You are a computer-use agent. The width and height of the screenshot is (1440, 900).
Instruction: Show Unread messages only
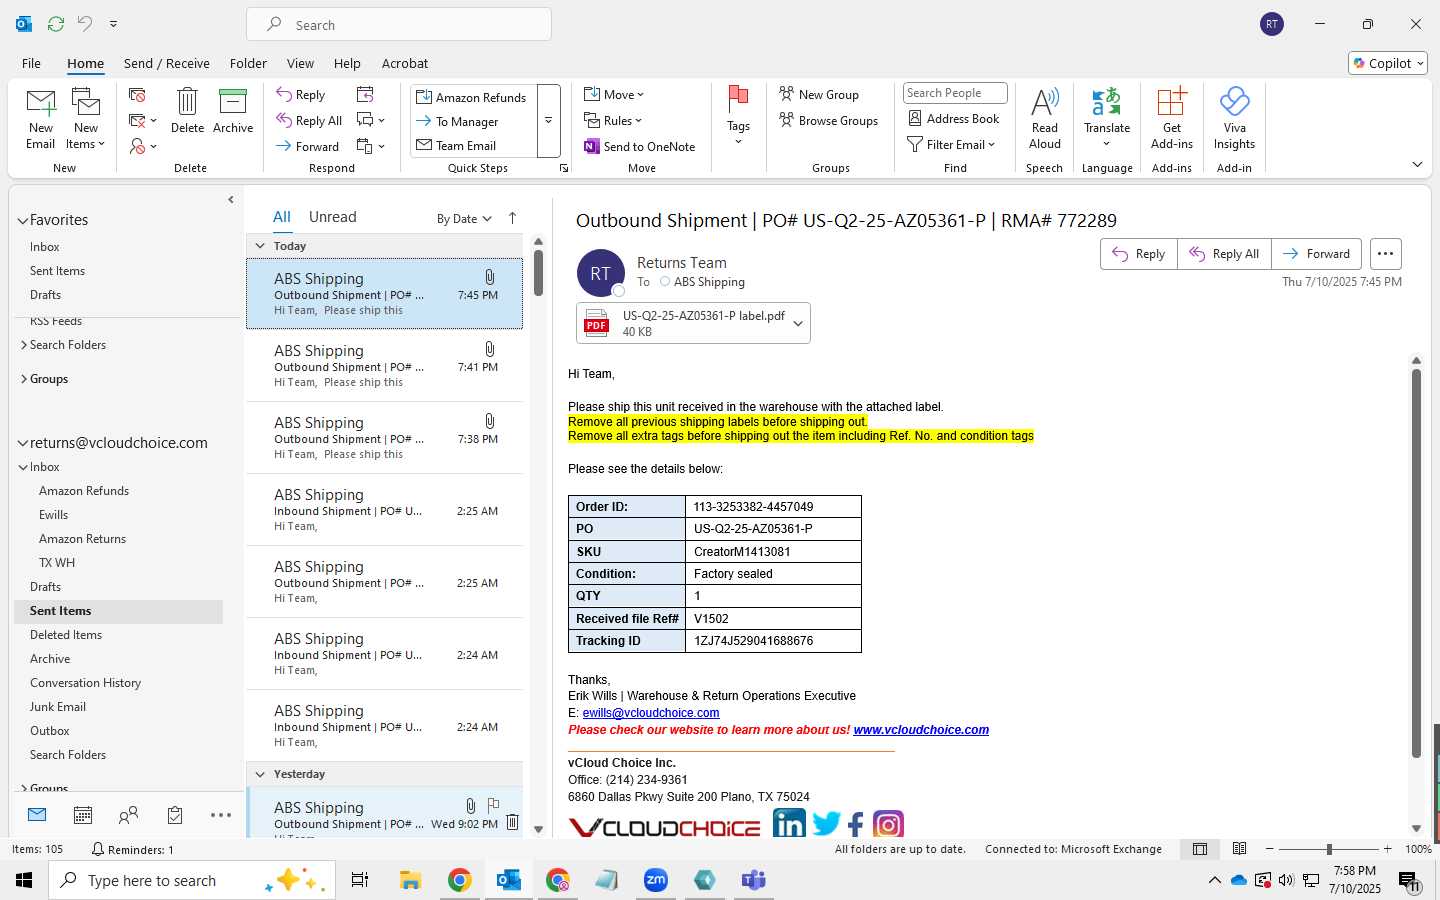tap(332, 217)
